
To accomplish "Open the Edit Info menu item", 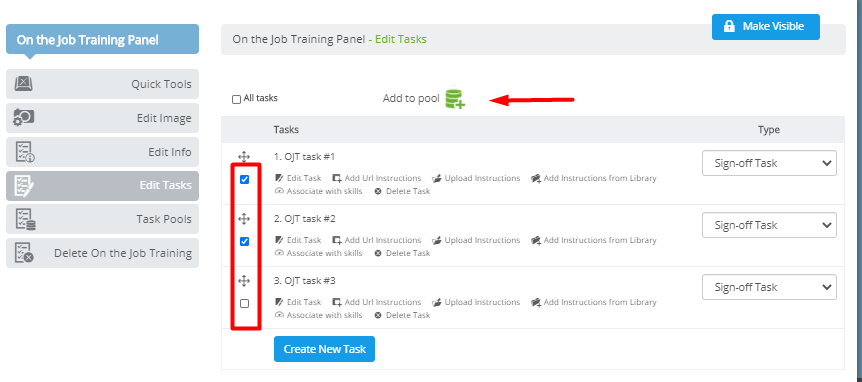I will click(102, 152).
